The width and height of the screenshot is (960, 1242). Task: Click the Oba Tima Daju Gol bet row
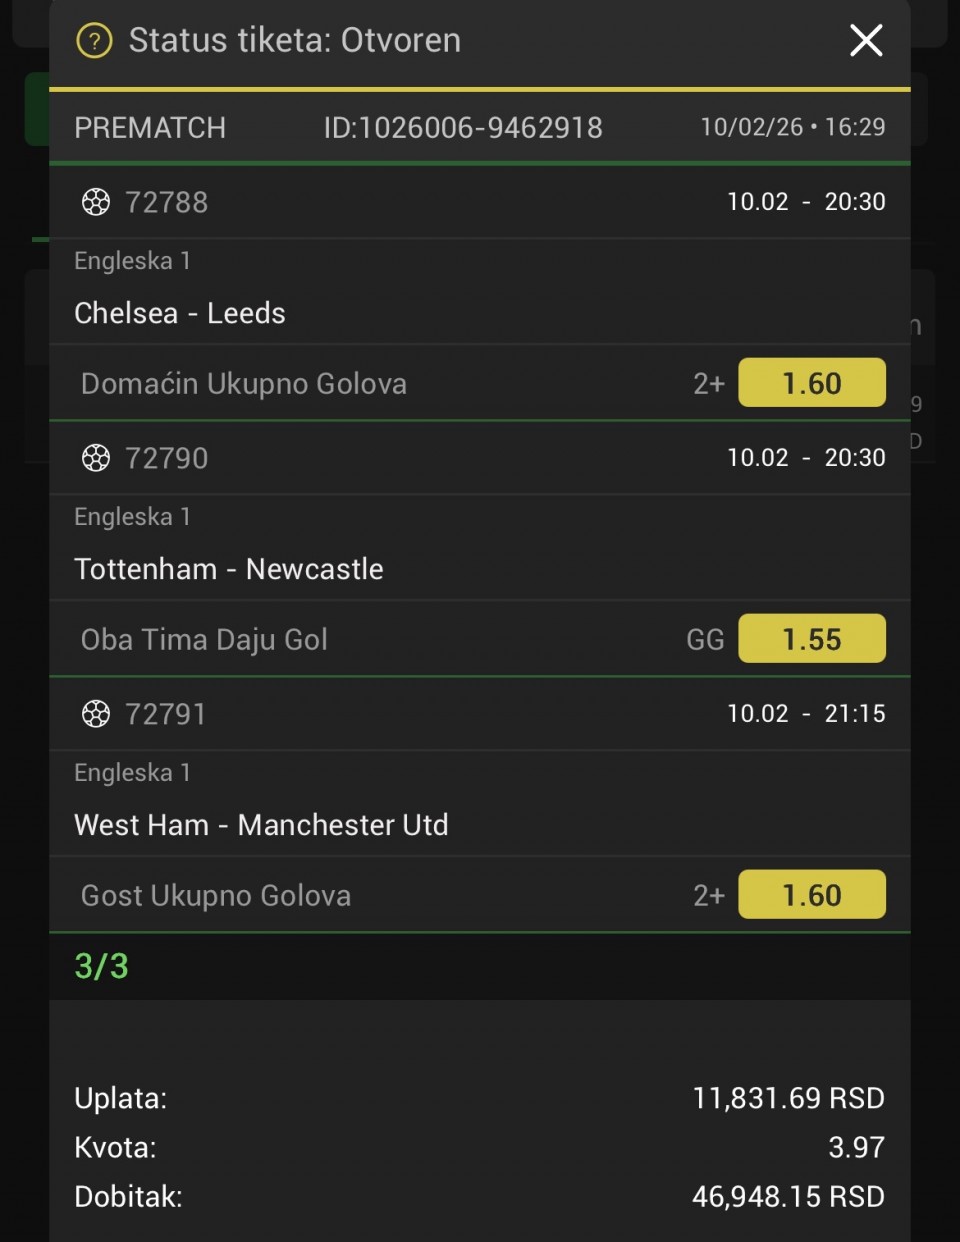(204, 640)
